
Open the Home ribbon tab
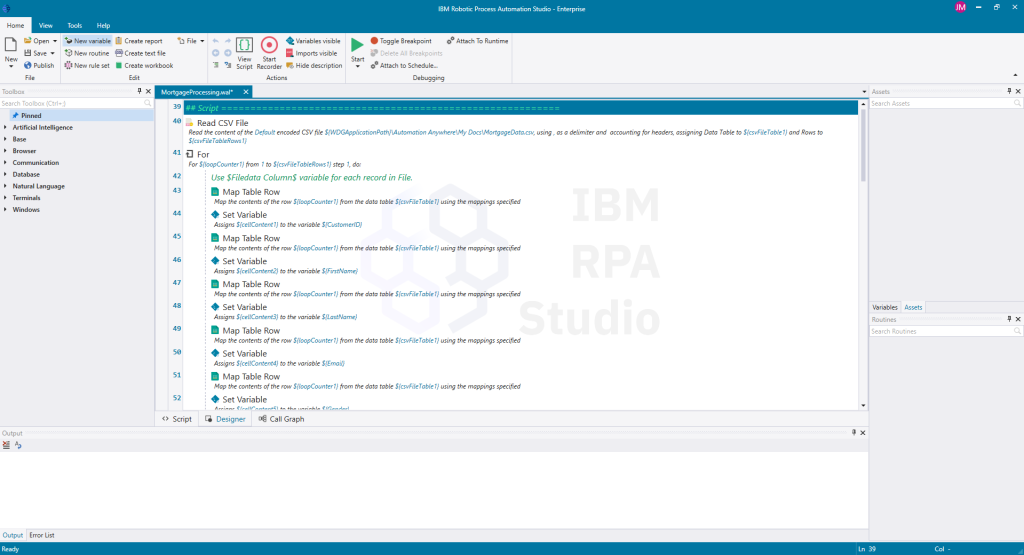tap(15, 25)
